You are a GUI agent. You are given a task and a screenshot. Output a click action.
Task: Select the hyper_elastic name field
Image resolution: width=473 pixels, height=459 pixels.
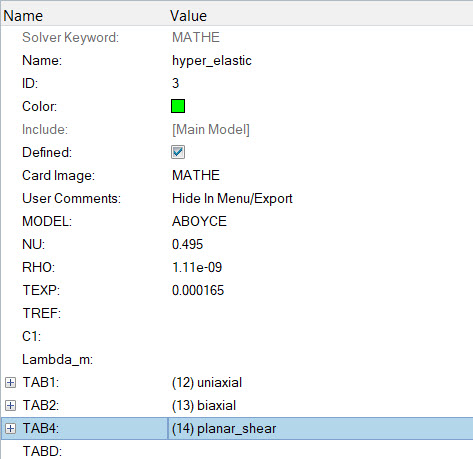pos(320,60)
